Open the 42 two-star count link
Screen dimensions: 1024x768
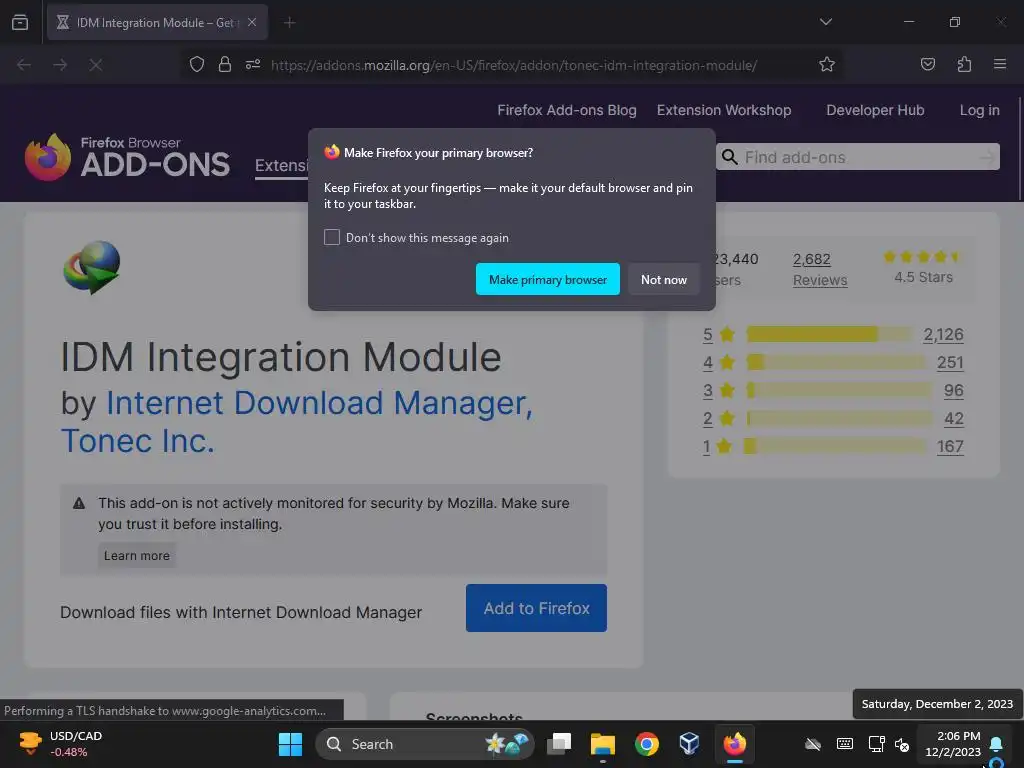click(x=953, y=419)
